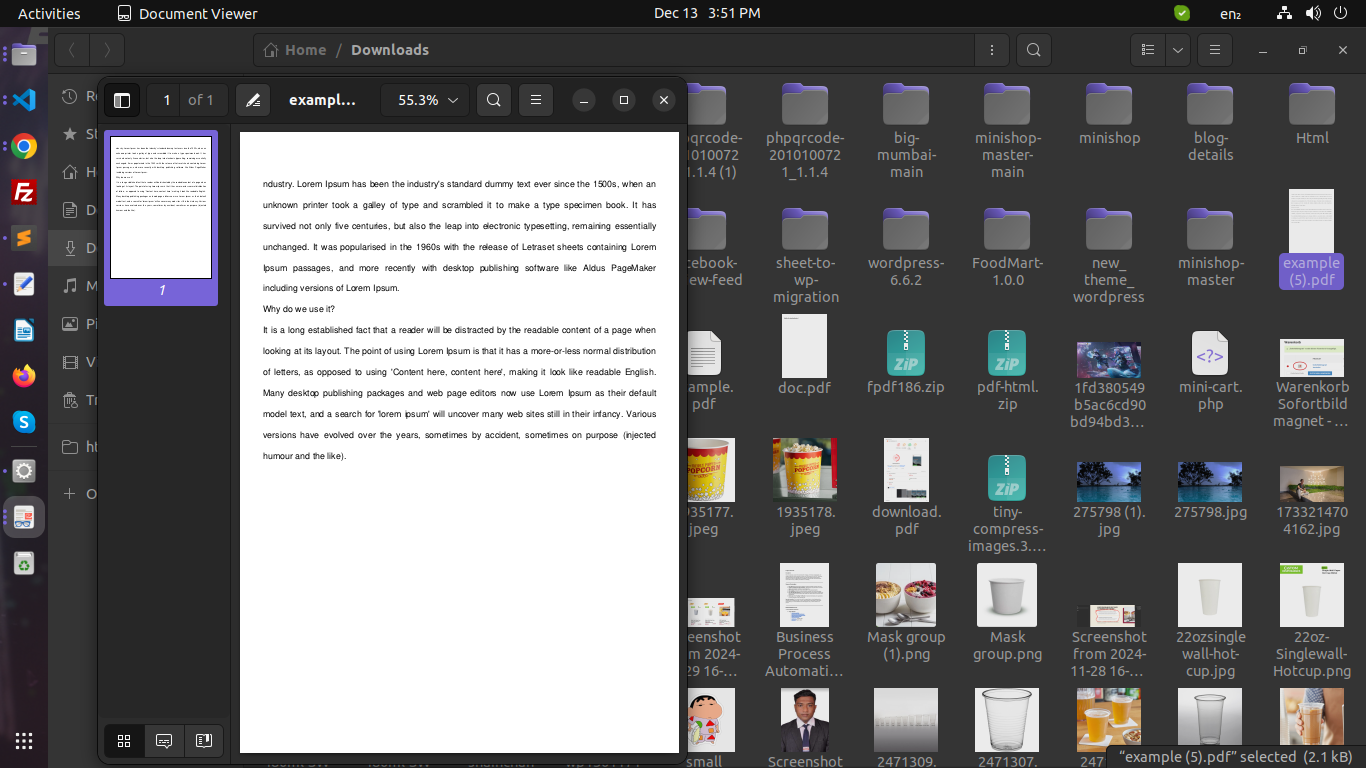
Task: Open Document Viewer hamburger menu
Action: 536,100
